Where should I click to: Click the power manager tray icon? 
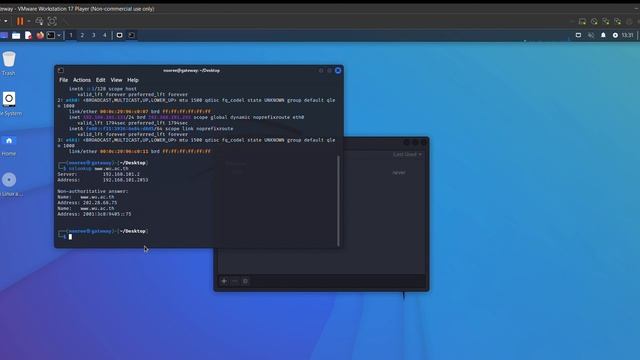tap(615, 36)
